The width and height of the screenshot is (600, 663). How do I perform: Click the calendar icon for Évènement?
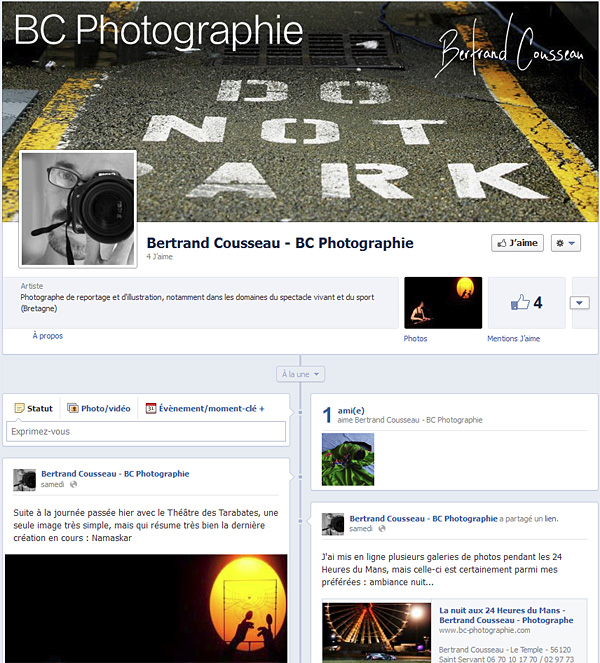click(151, 408)
